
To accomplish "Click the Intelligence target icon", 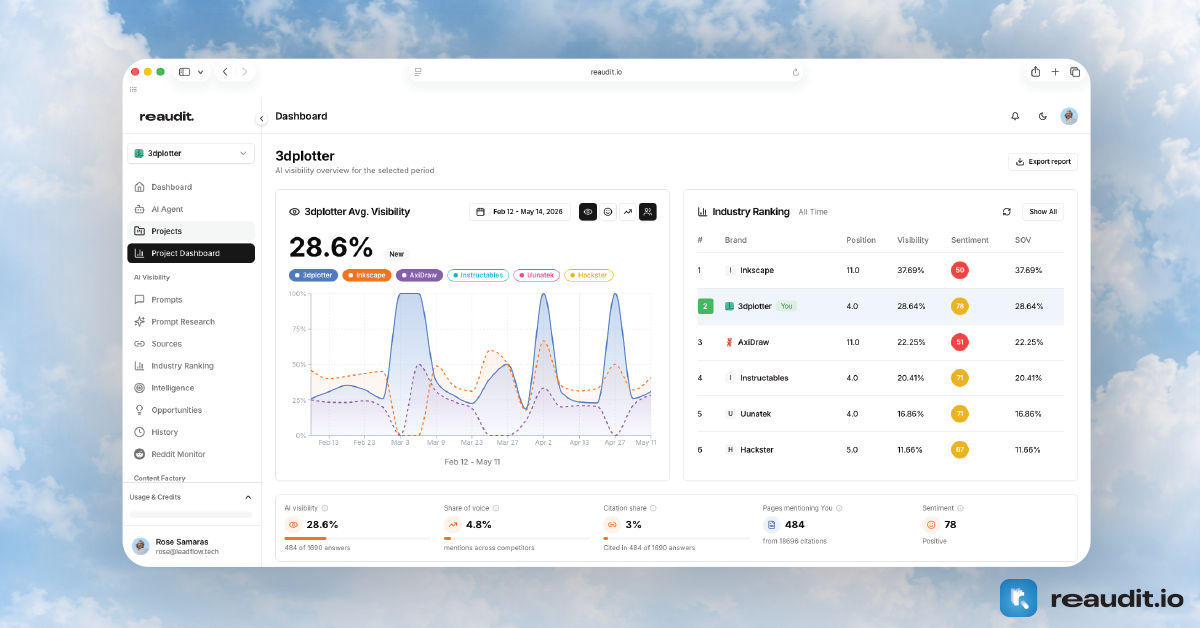I will pyautogui.click(x=140, y=388).
